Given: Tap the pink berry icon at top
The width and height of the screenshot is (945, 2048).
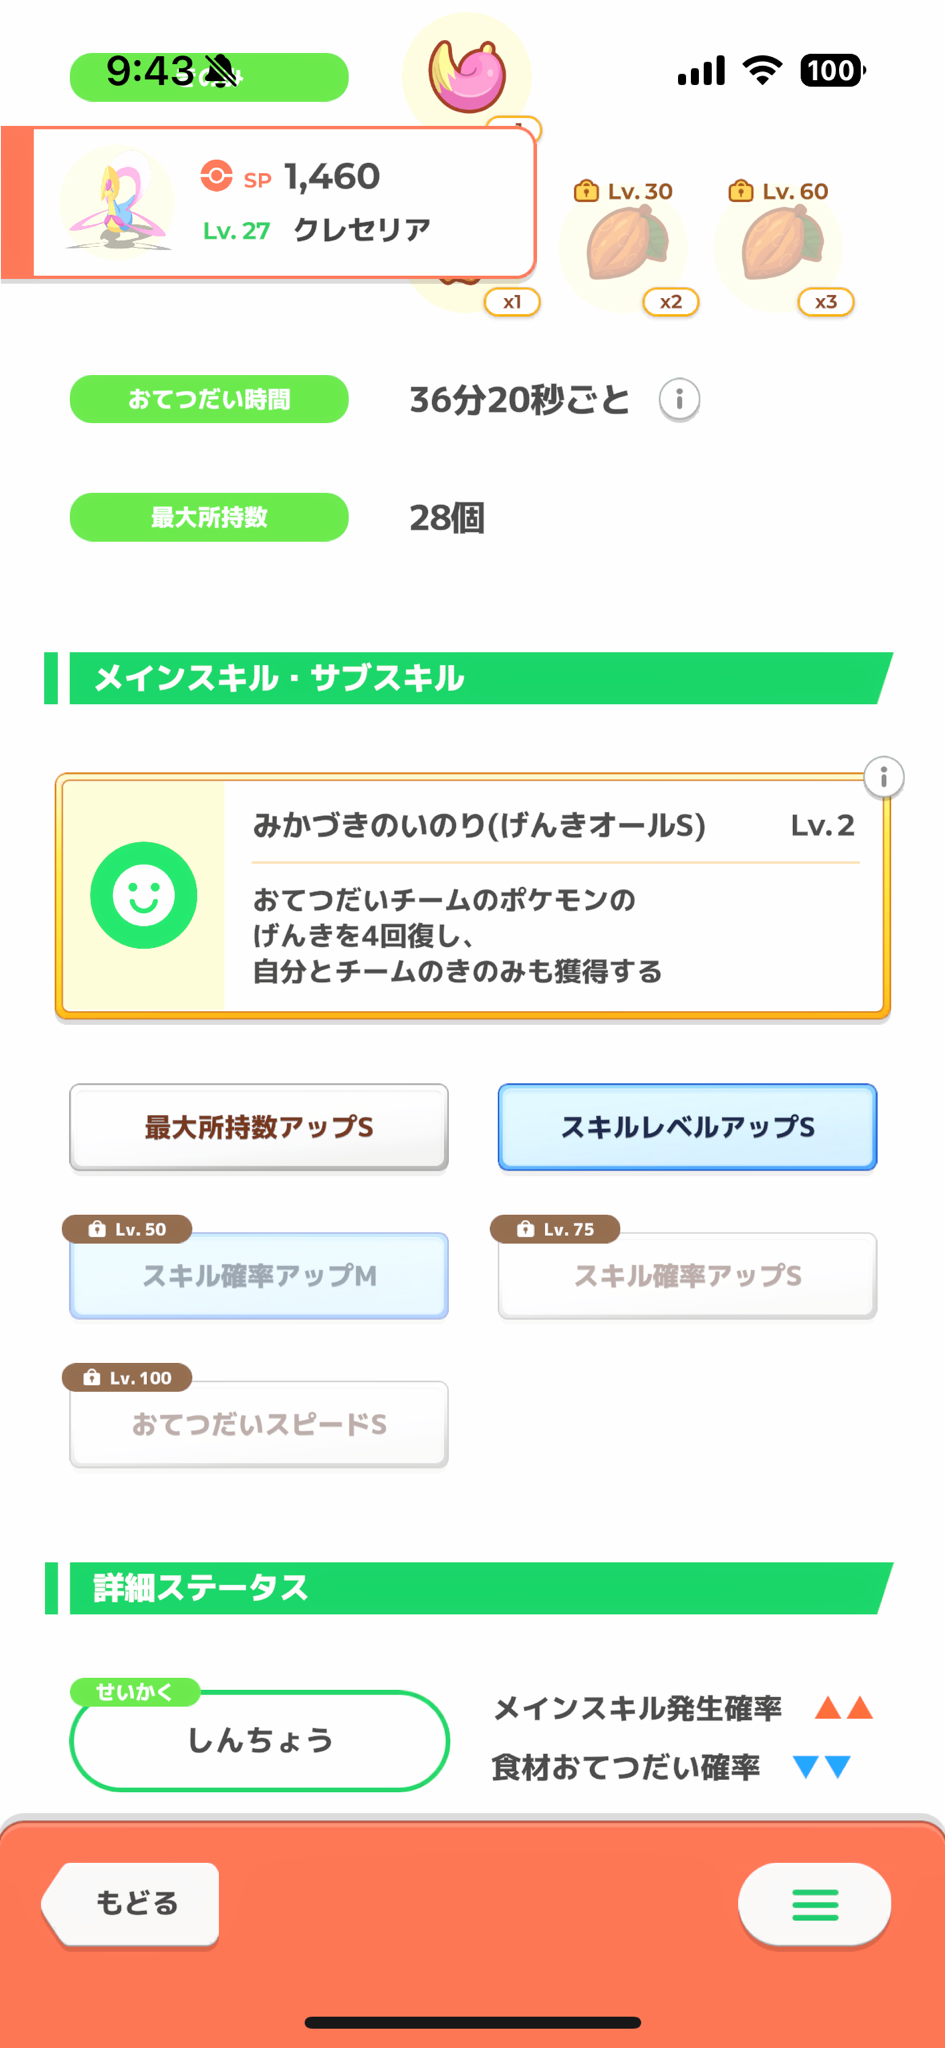Looking at the screenshot, I should point(467,76).
